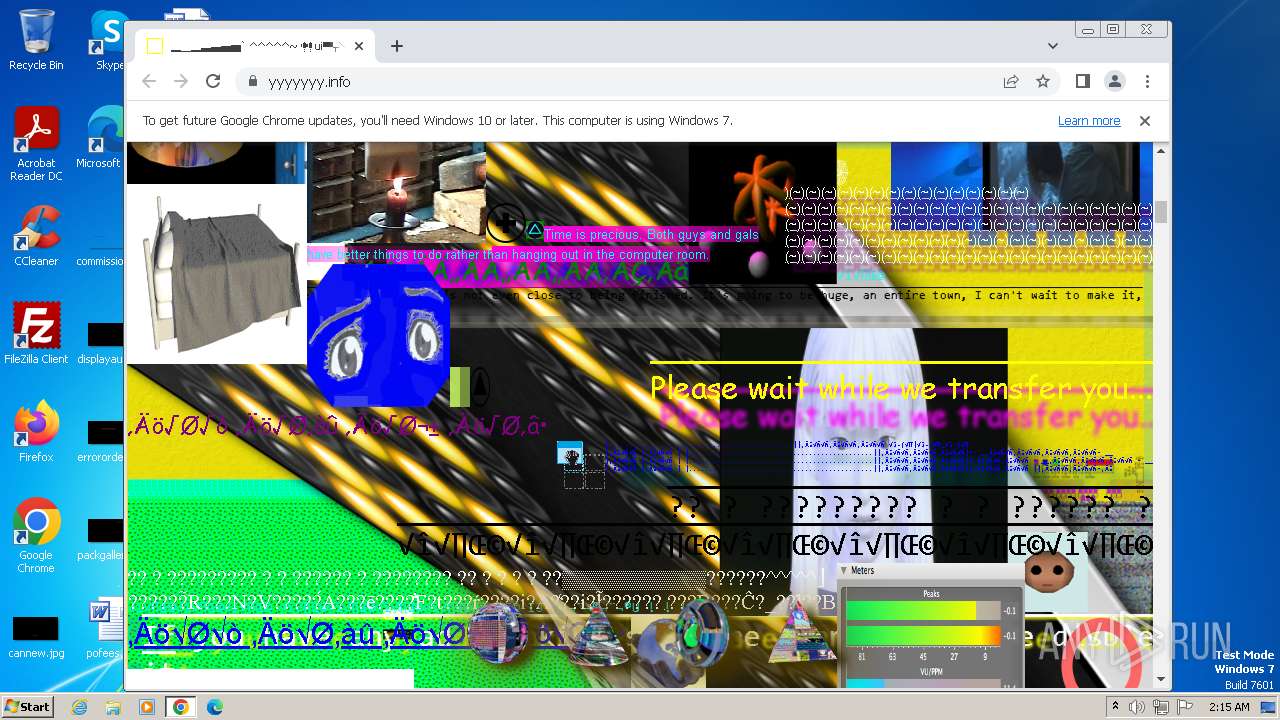1280x720 pixels.
Task: Click the "Time is precious" highlighted text
Action: click(651, 235)
